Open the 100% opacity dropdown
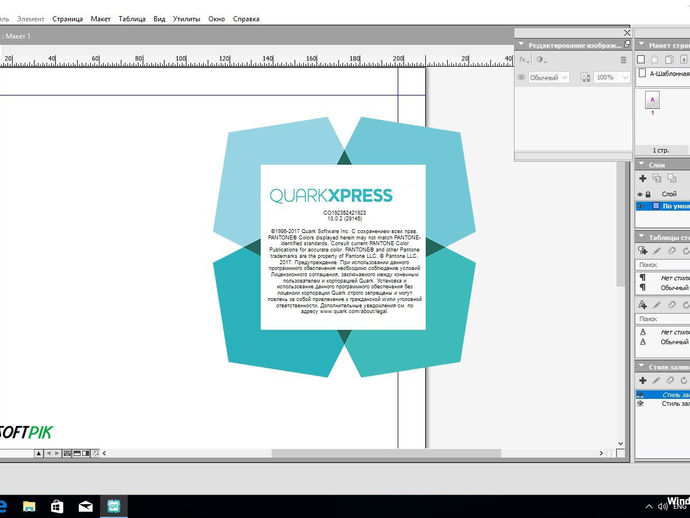The image size is (690, 518). [612, 77]
